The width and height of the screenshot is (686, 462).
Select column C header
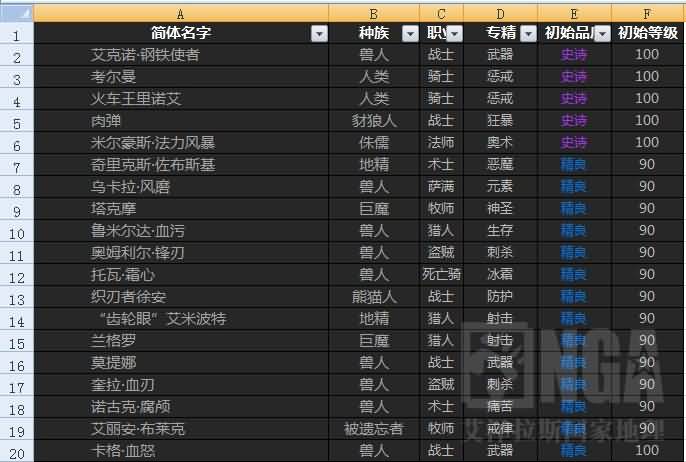441,14
